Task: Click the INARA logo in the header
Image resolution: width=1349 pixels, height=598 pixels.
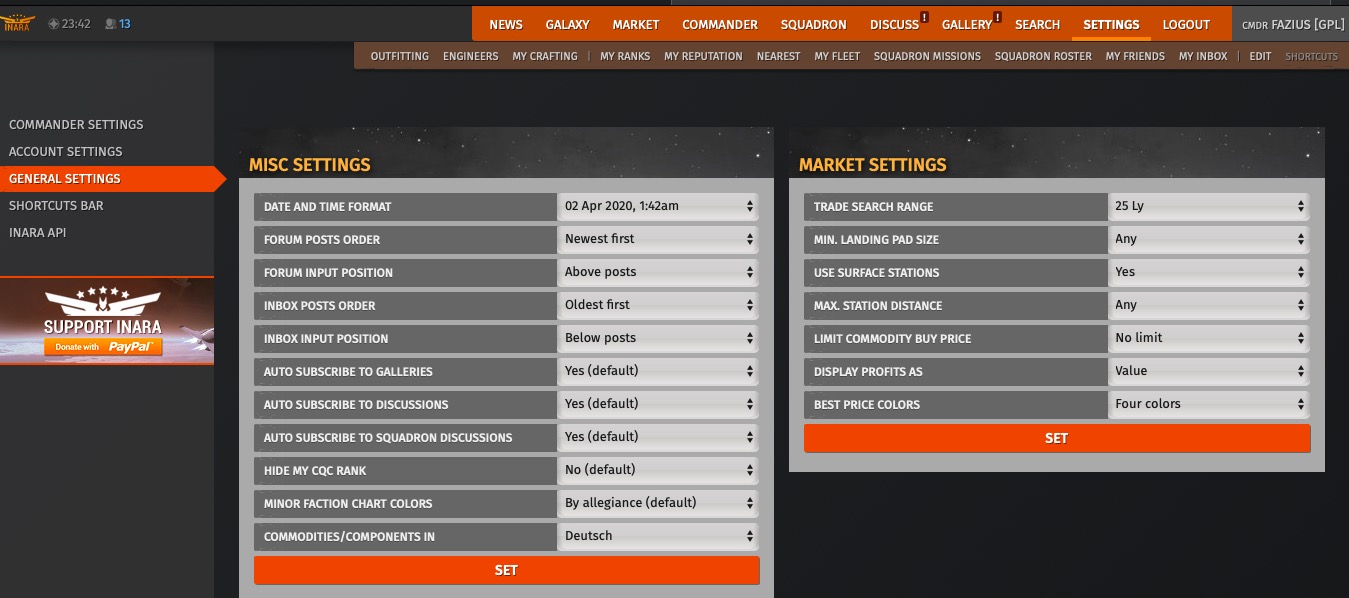Action: pyautogui.click(x=17, y=23)
